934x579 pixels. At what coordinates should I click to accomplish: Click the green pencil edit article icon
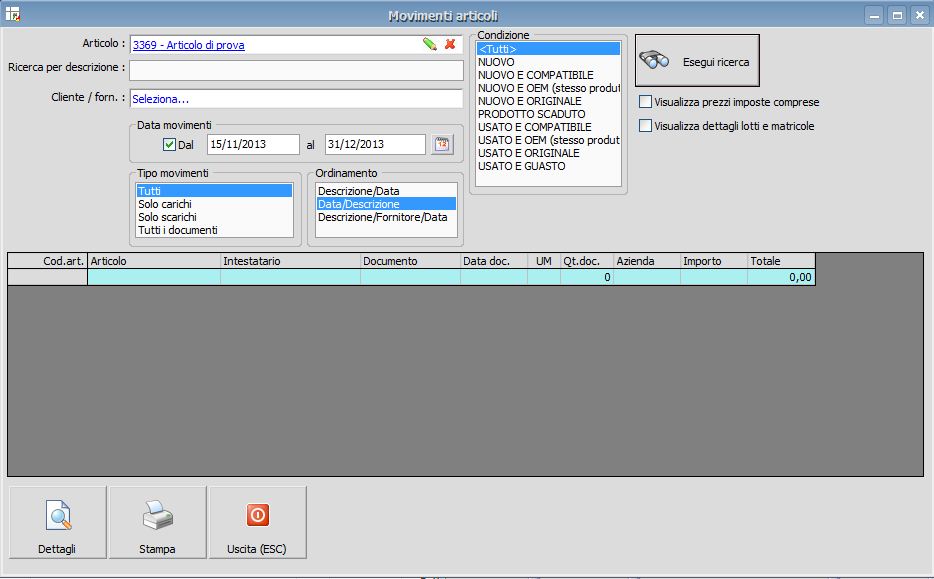(429, 44)
